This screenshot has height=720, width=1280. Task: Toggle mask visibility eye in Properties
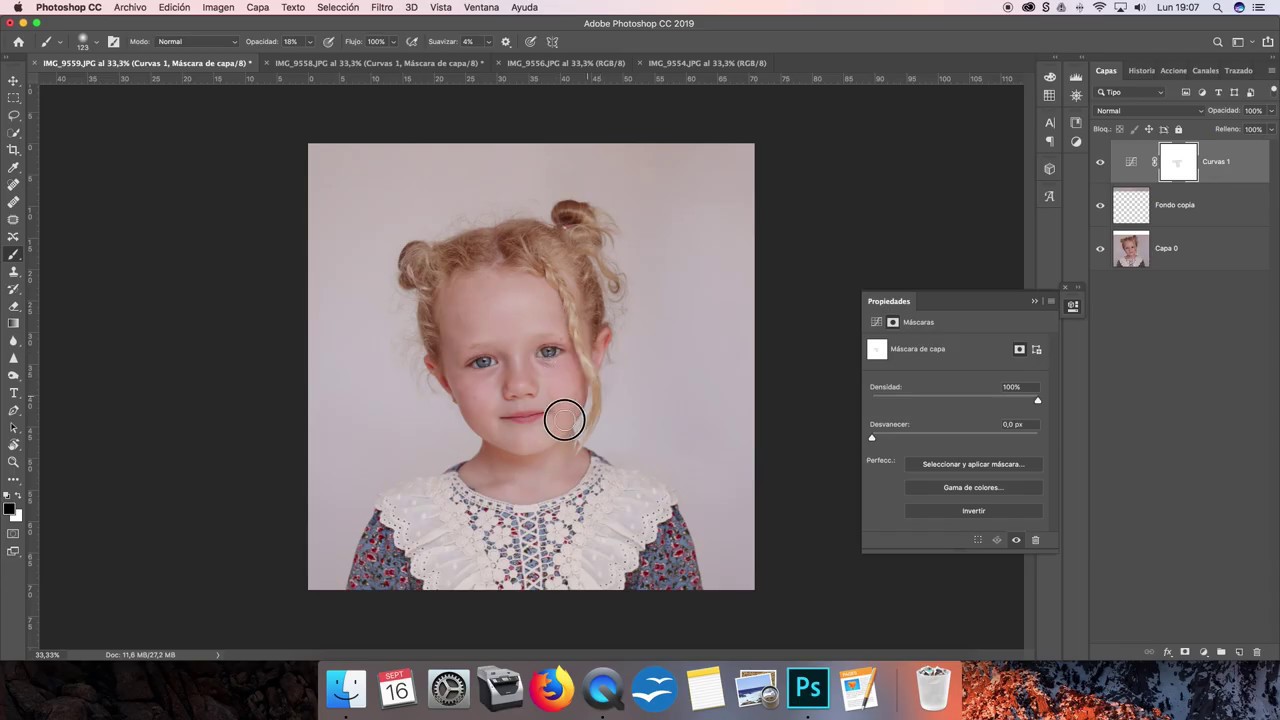[1016, 540]
